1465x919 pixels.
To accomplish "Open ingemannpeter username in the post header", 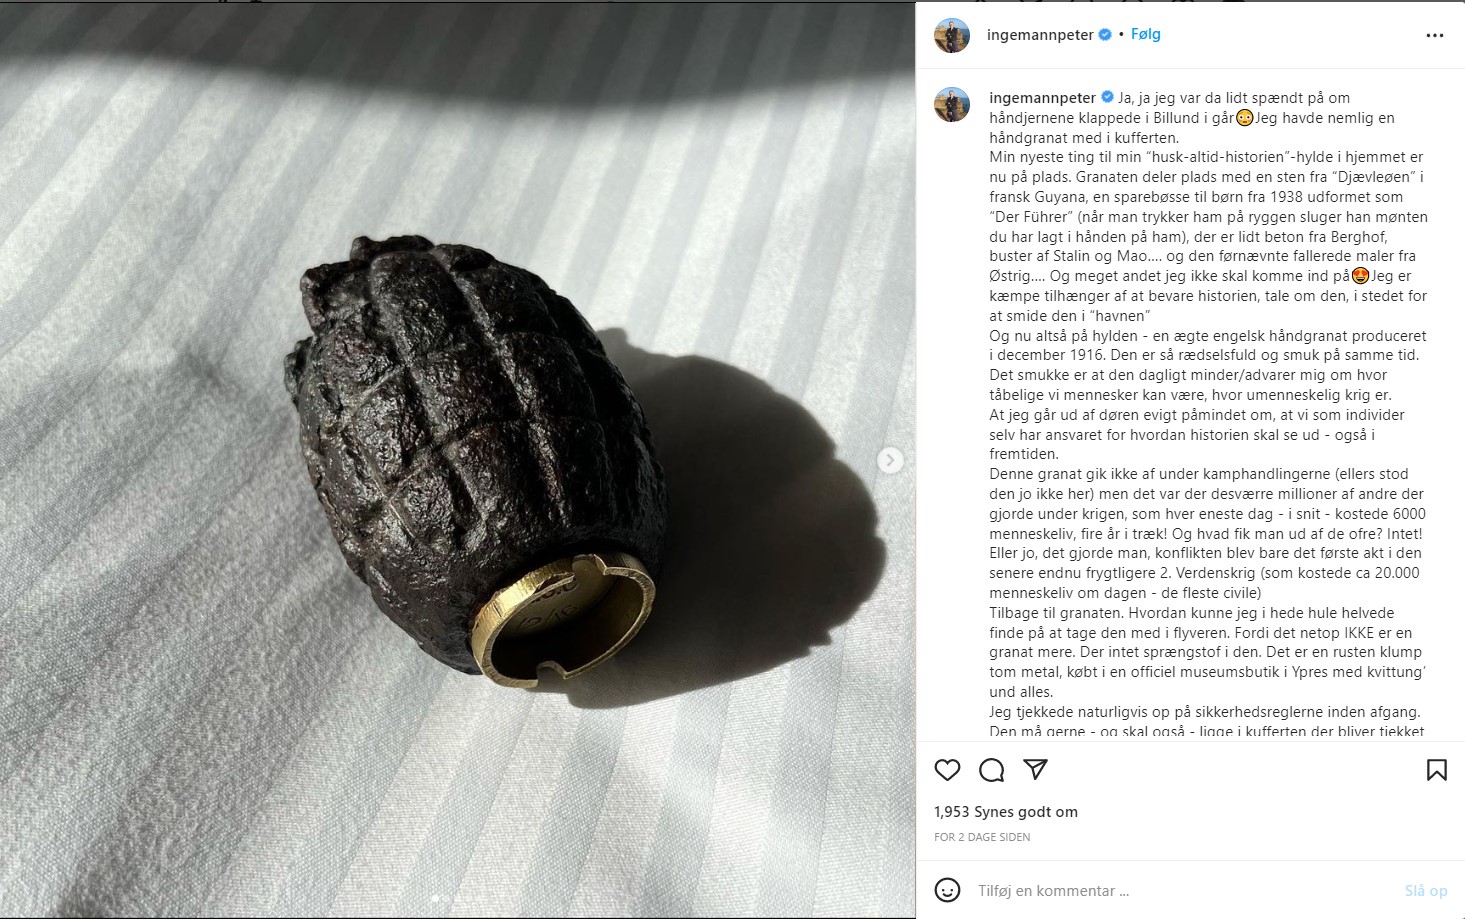I will point(1040,35).
